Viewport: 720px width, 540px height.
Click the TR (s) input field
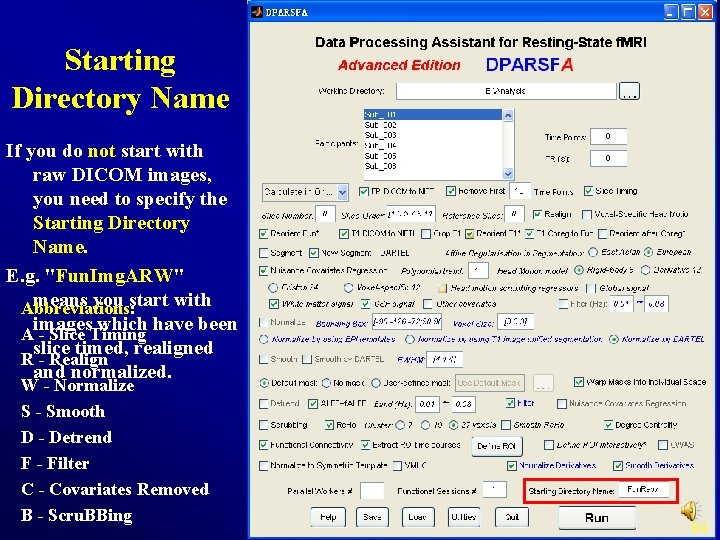click(x=608, y=158)
